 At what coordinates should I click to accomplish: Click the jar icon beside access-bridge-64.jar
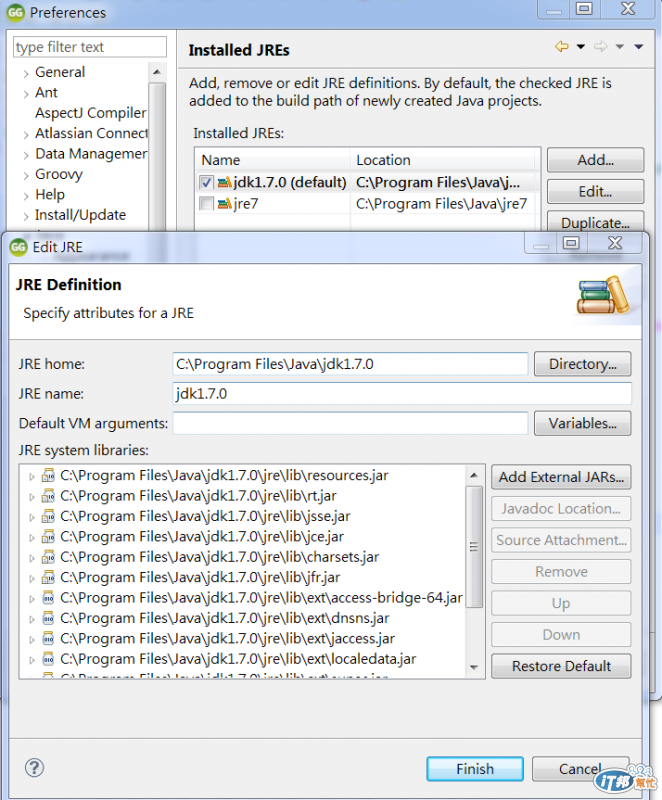pos(48,597)
